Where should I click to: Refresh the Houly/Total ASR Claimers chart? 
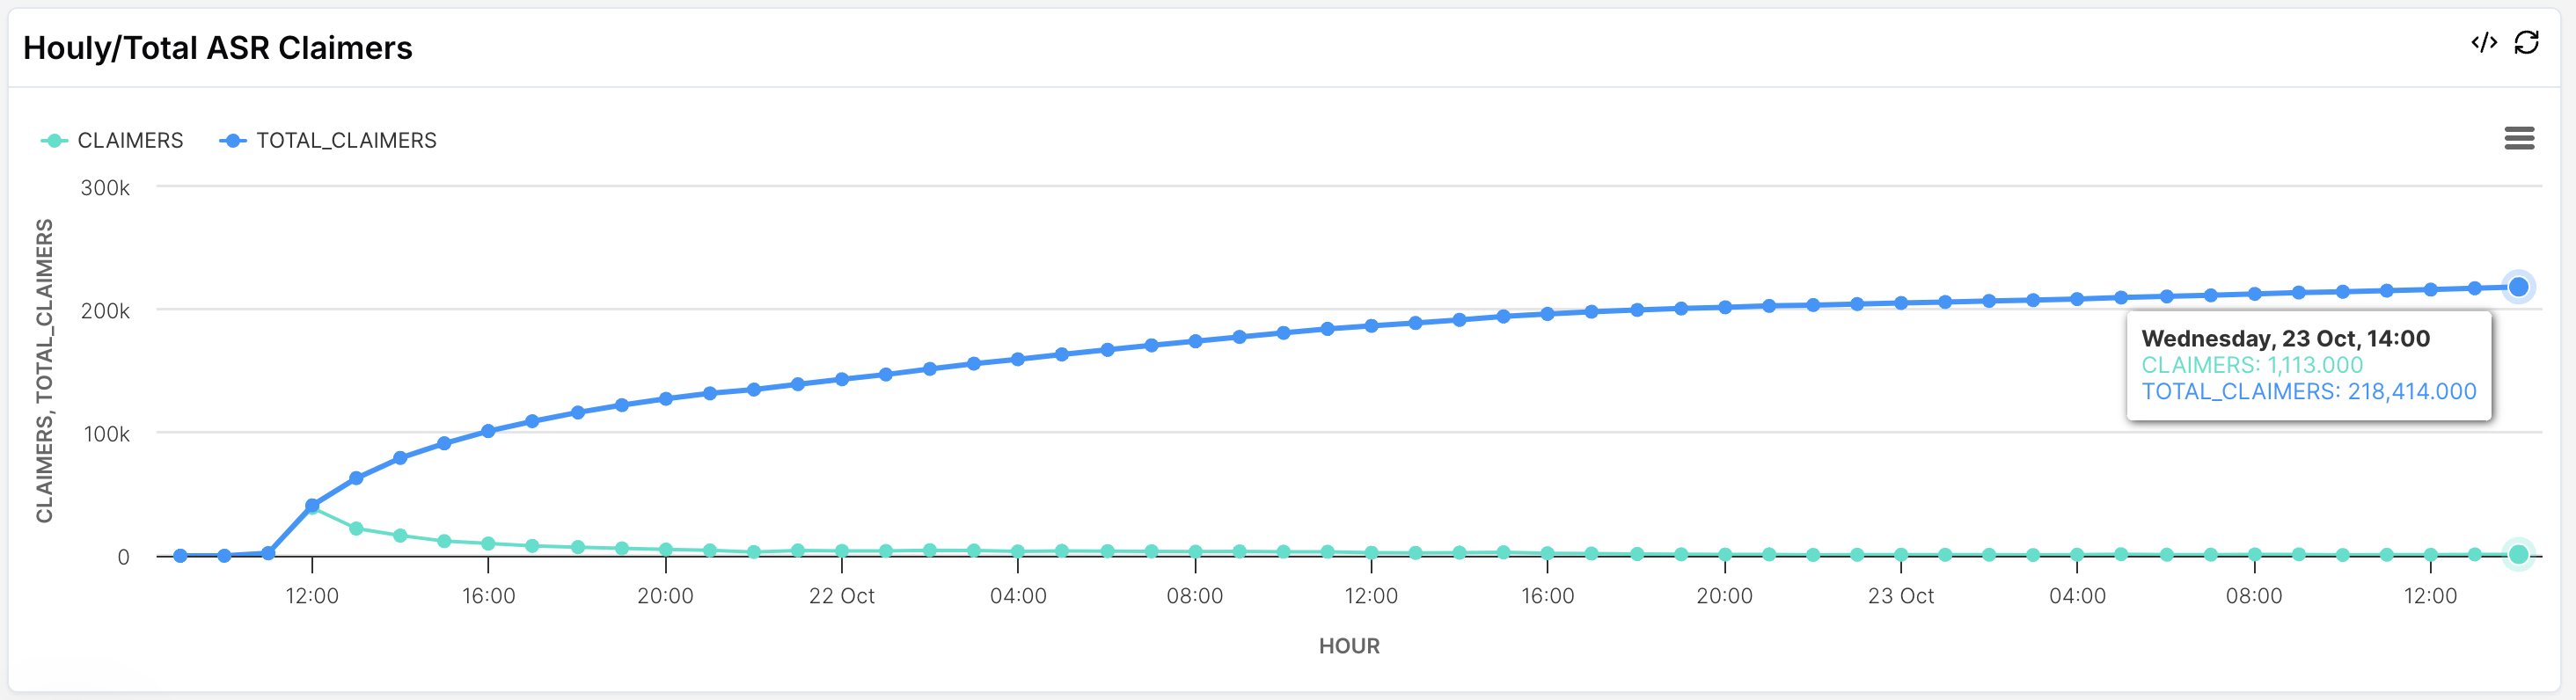point(2527,42)
